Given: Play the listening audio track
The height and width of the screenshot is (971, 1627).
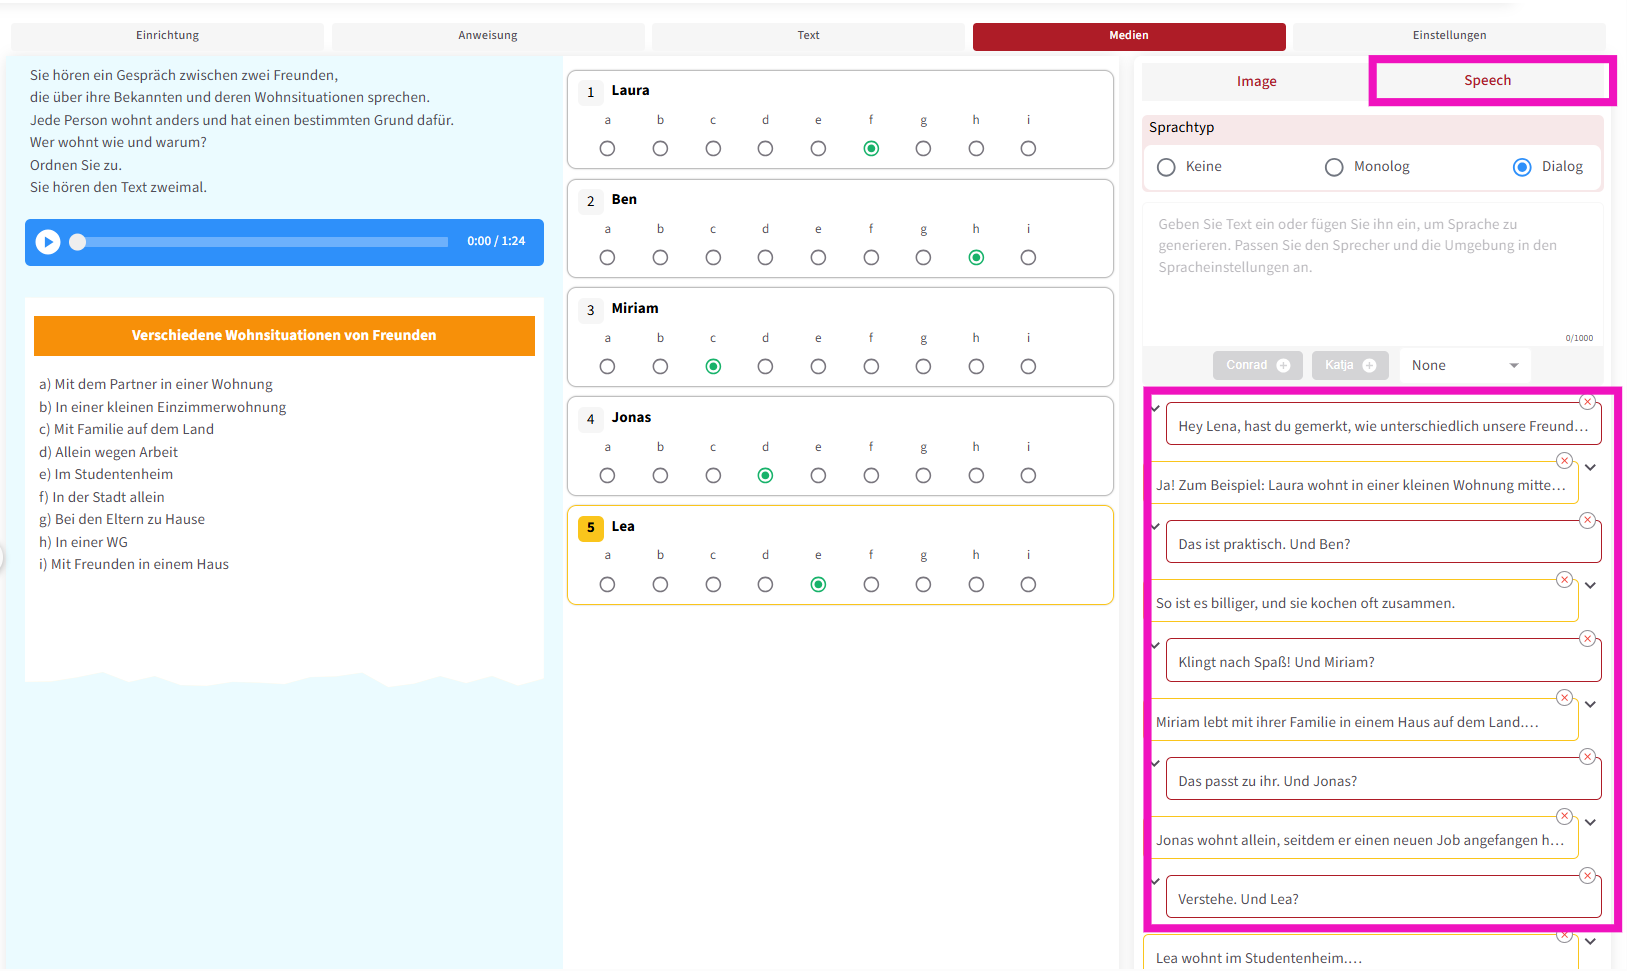Looking at the screenshot, I should 48,242.
